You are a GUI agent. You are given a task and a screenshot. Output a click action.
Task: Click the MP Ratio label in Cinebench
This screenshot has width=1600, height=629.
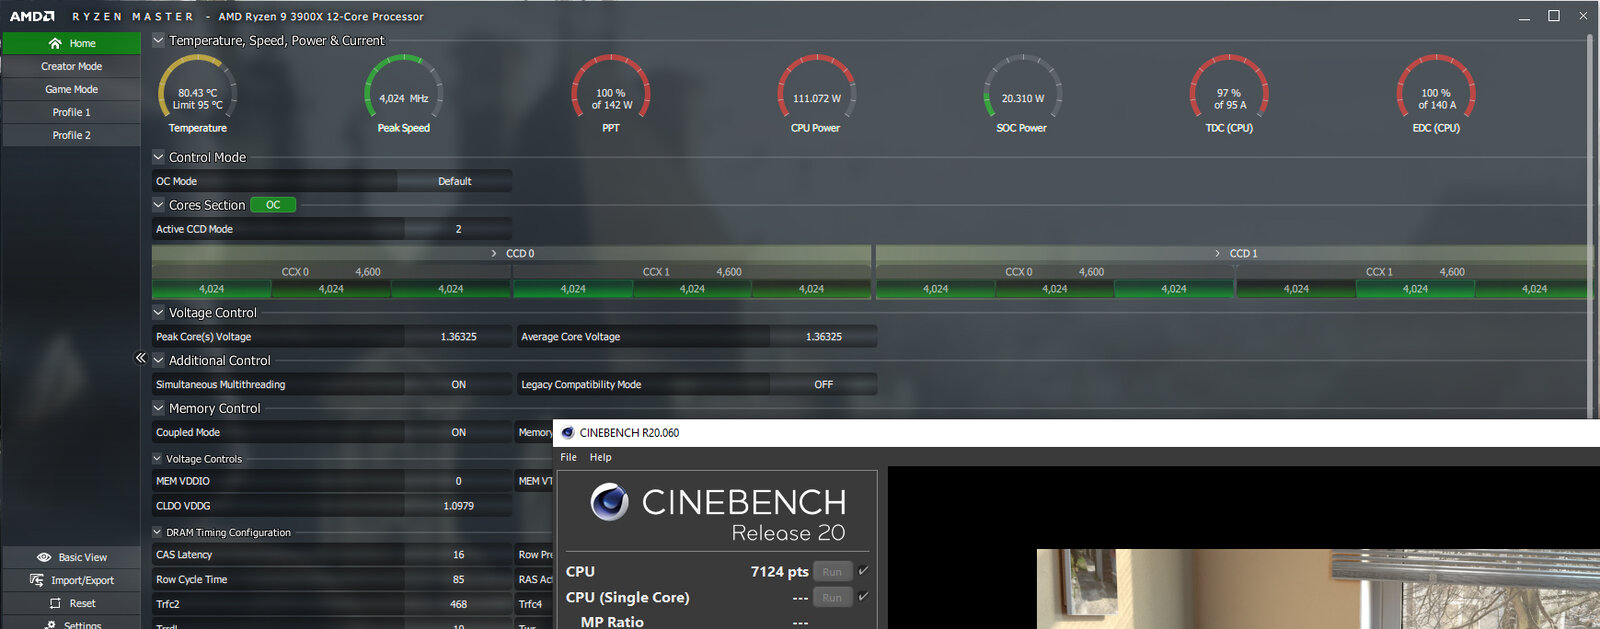(x=612, y=622)
